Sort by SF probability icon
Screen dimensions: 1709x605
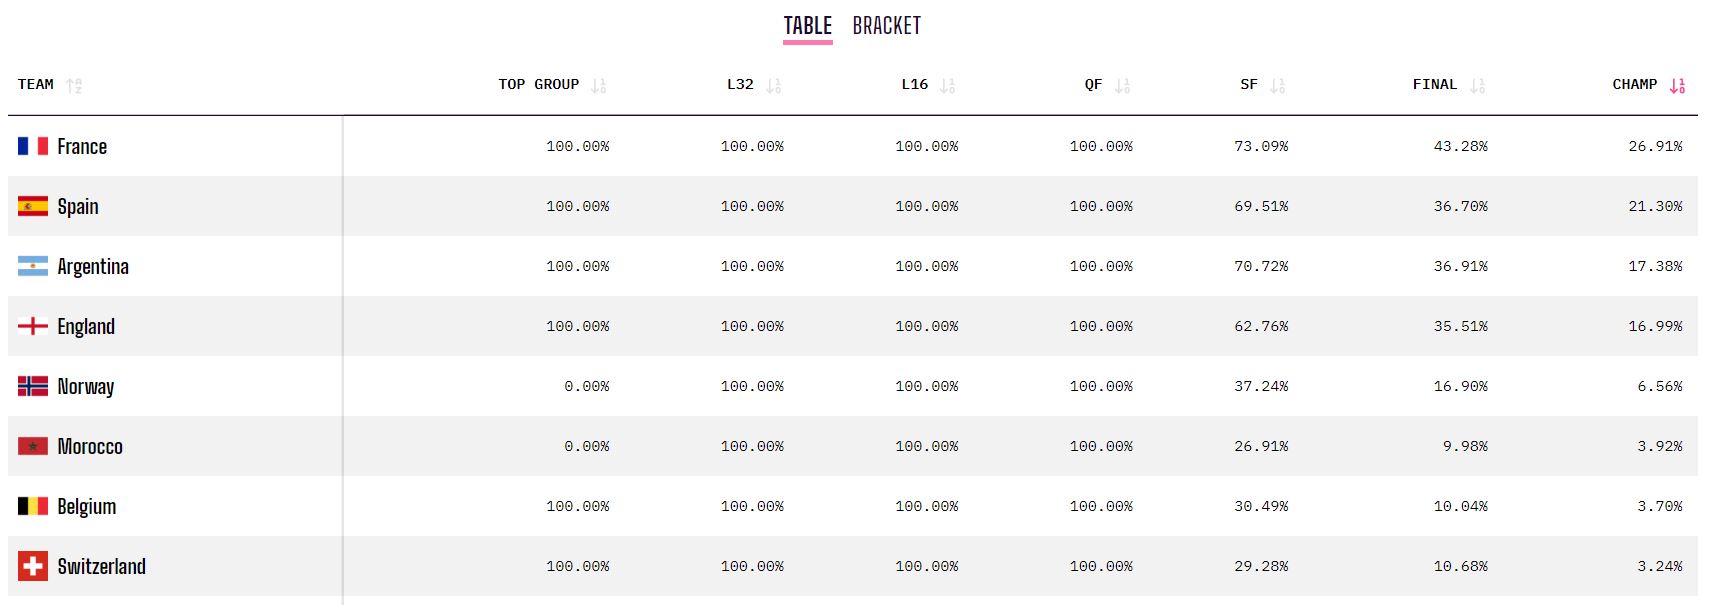click(x=1277, y=86)
